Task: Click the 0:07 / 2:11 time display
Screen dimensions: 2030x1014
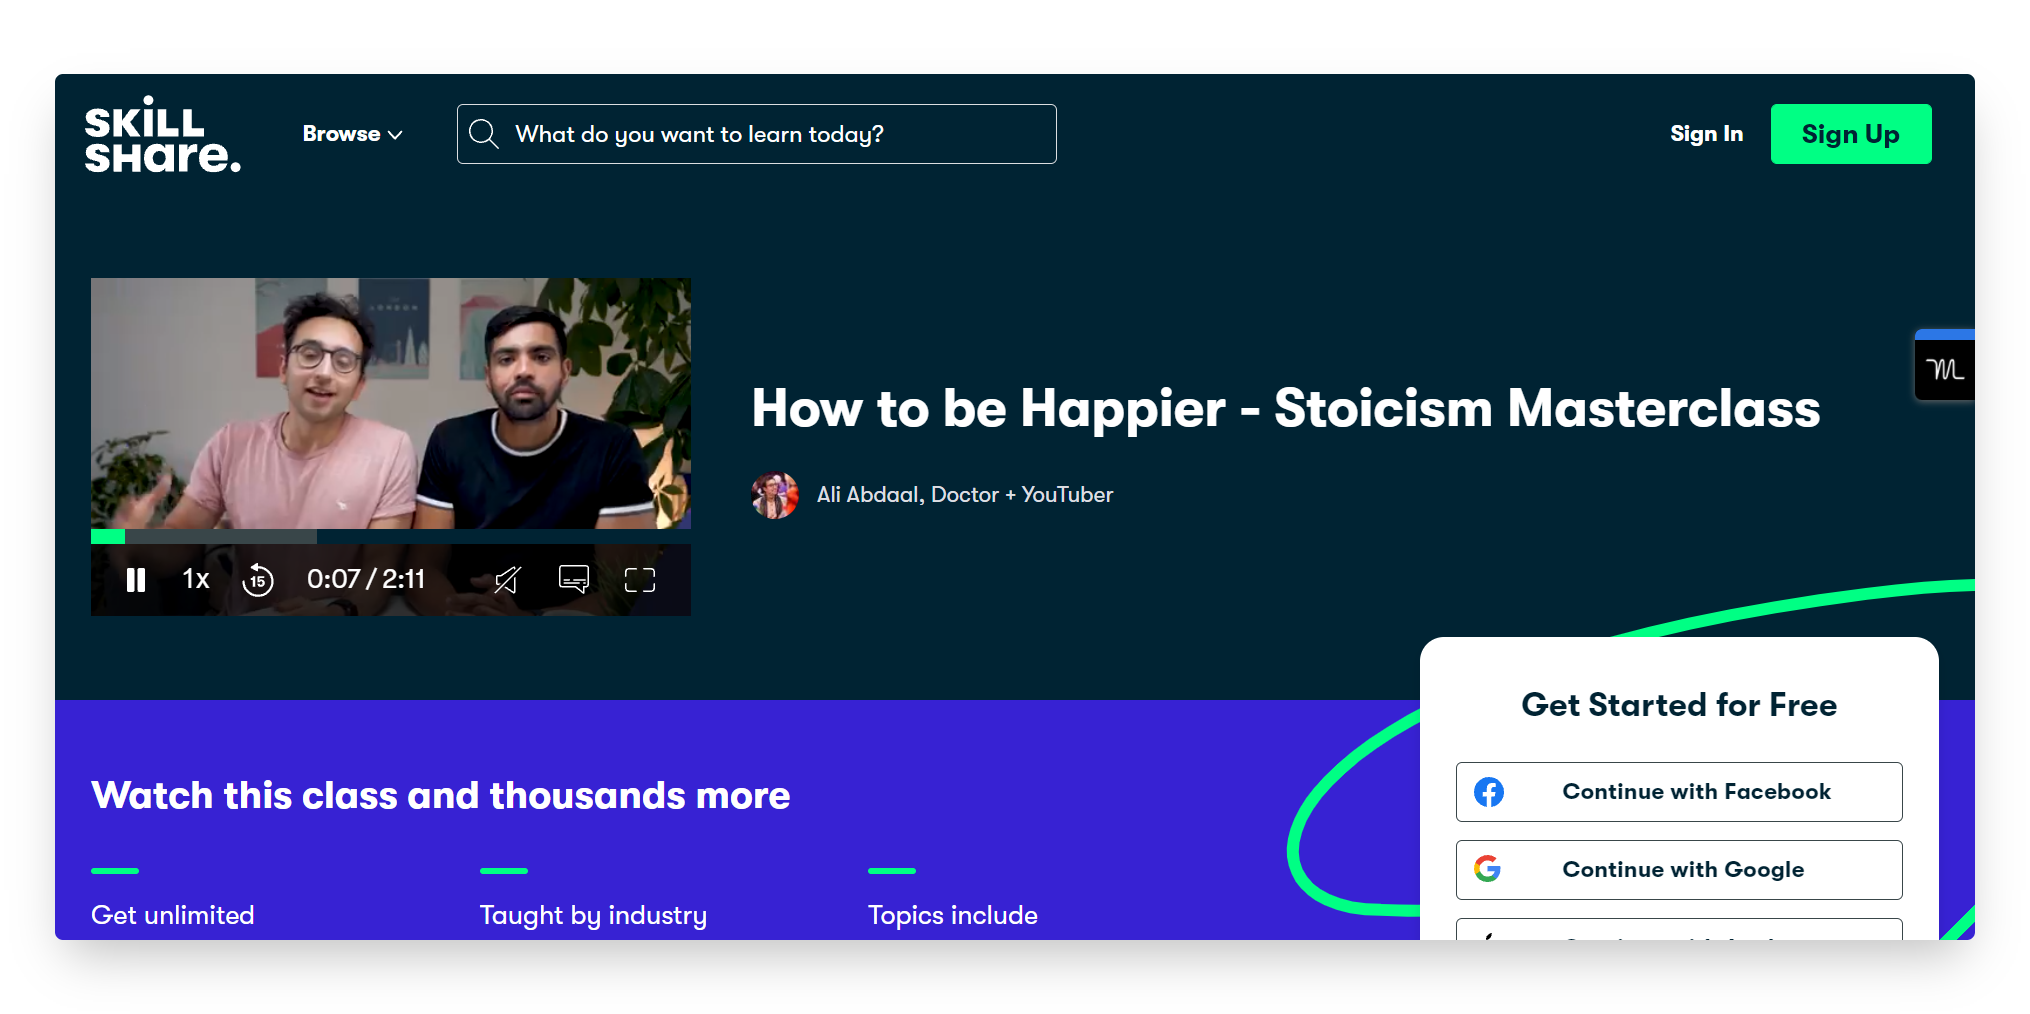Action: [x=366, y=579]
